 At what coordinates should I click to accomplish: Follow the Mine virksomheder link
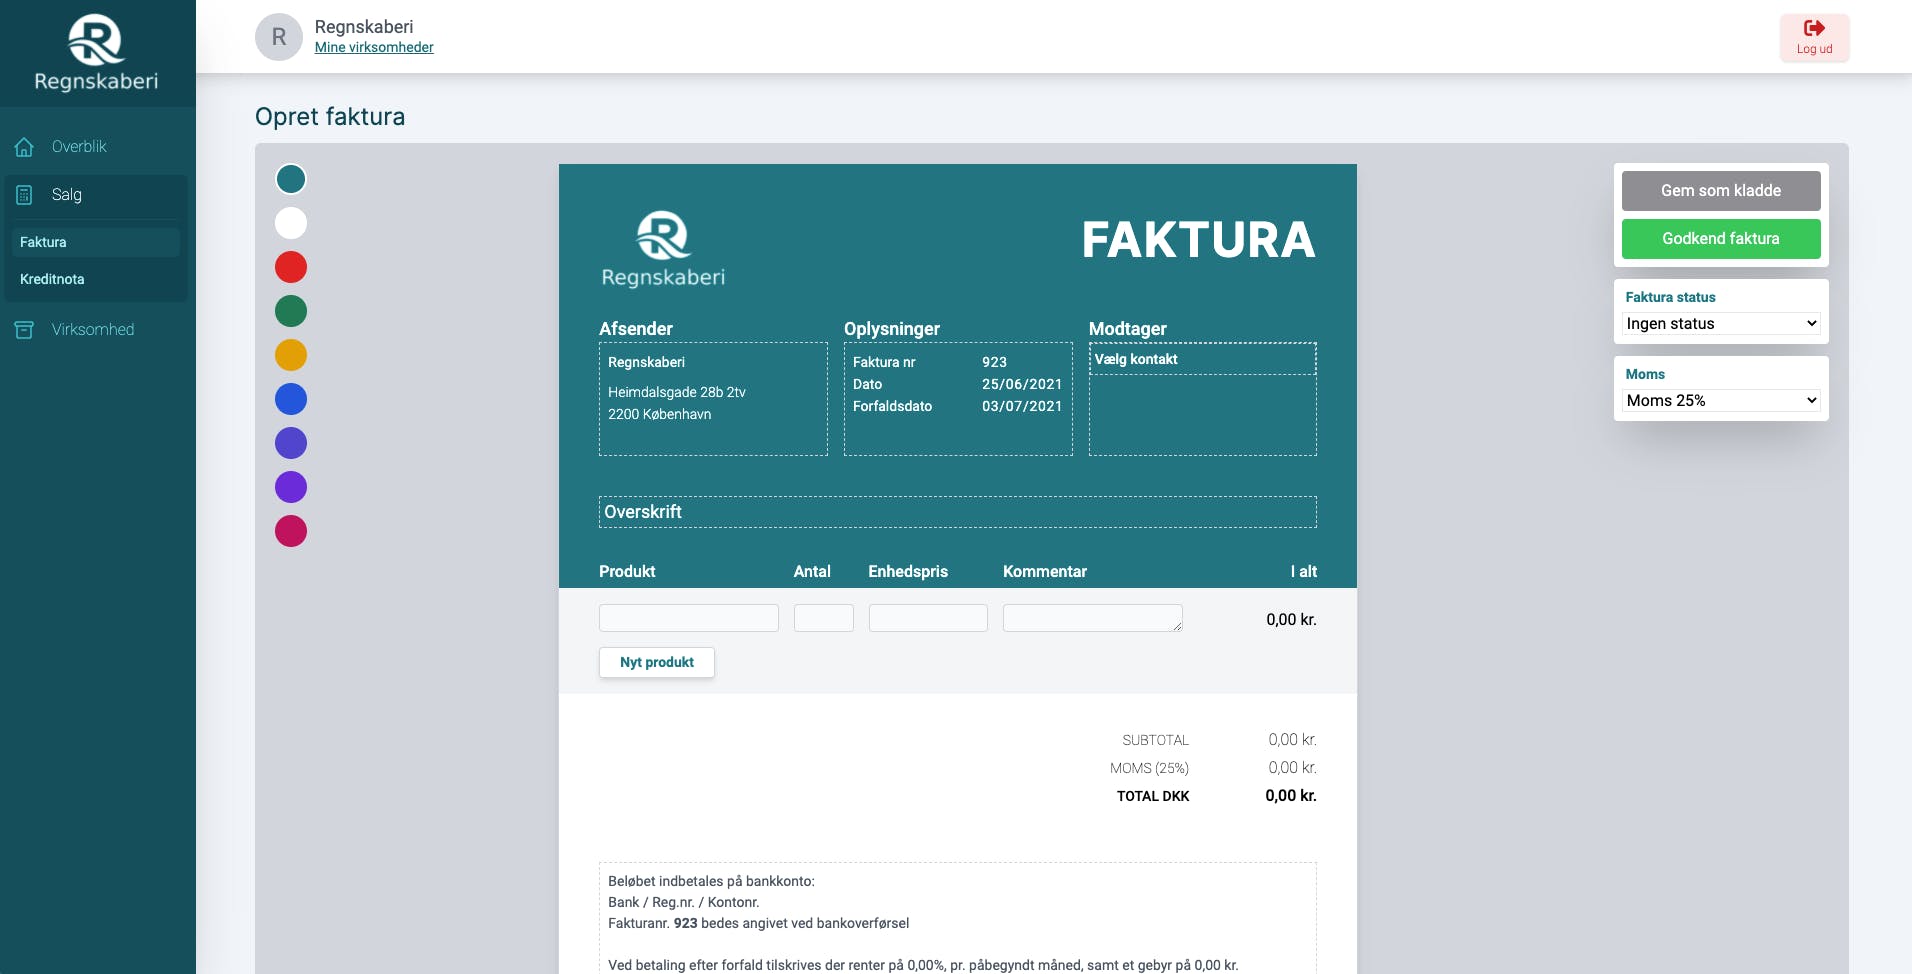point(374,47)
